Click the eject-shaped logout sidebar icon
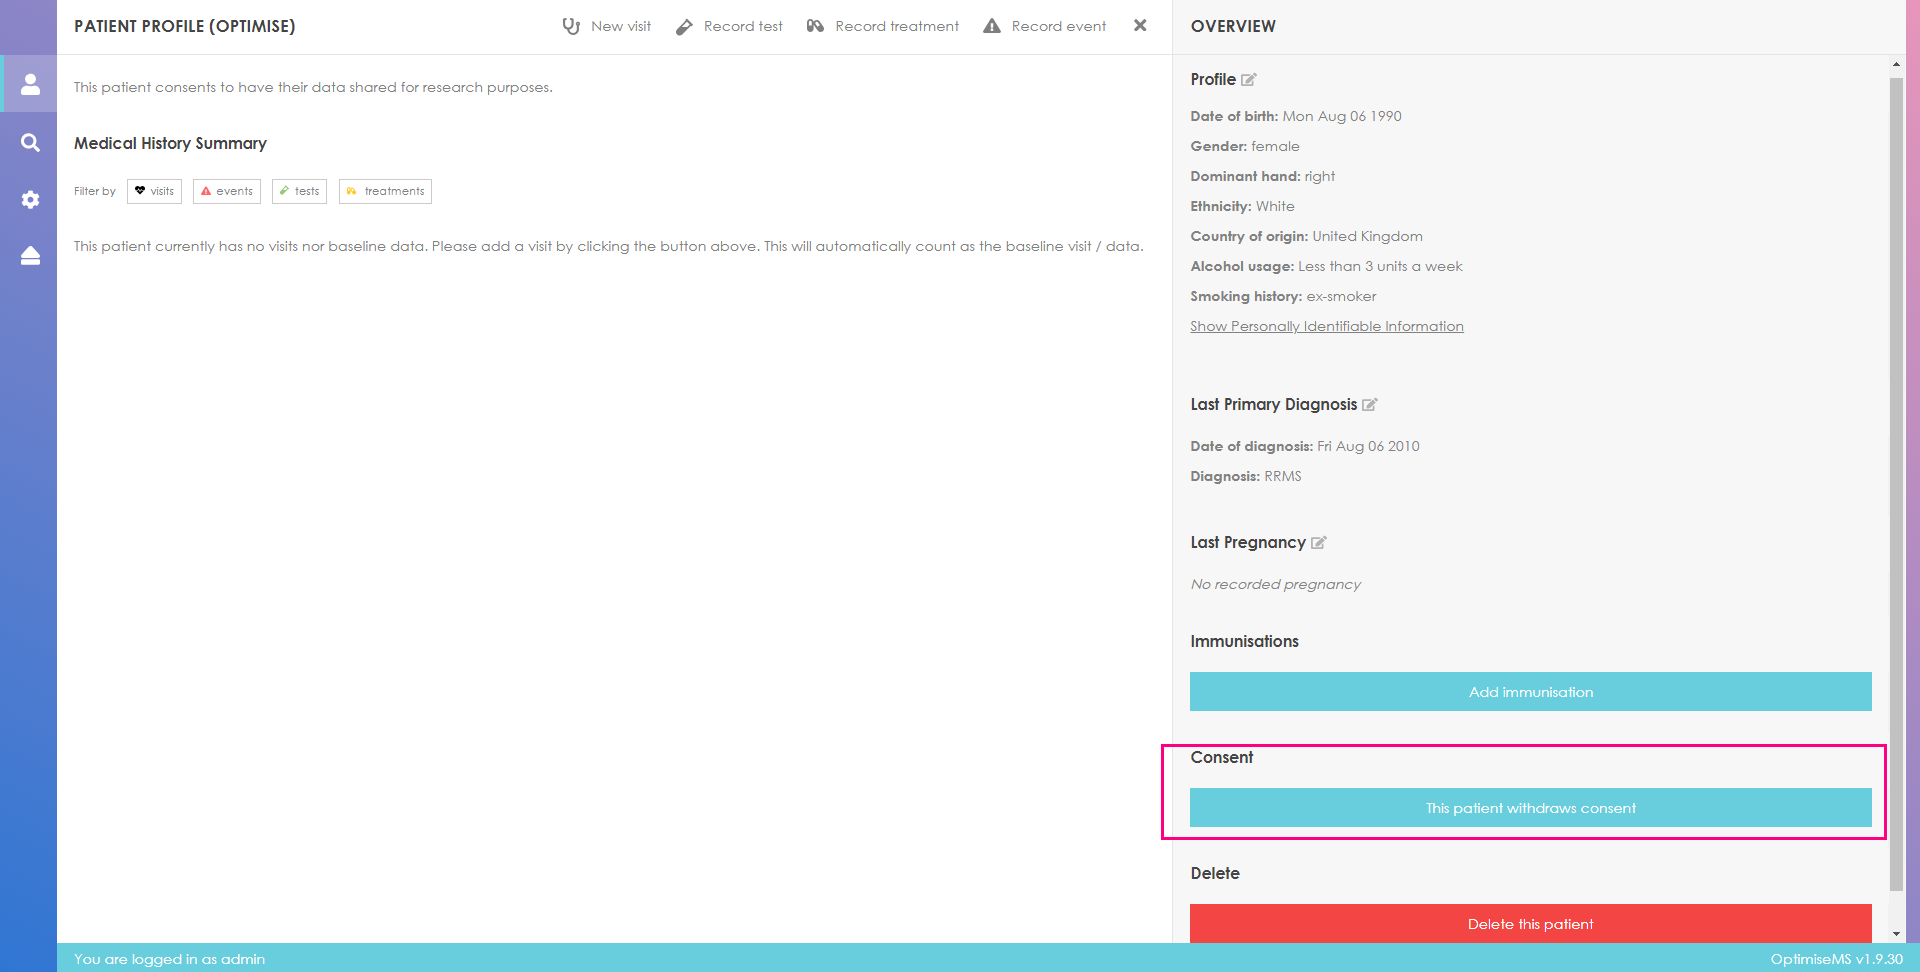 pyautogui.click(x=30, y=256)
